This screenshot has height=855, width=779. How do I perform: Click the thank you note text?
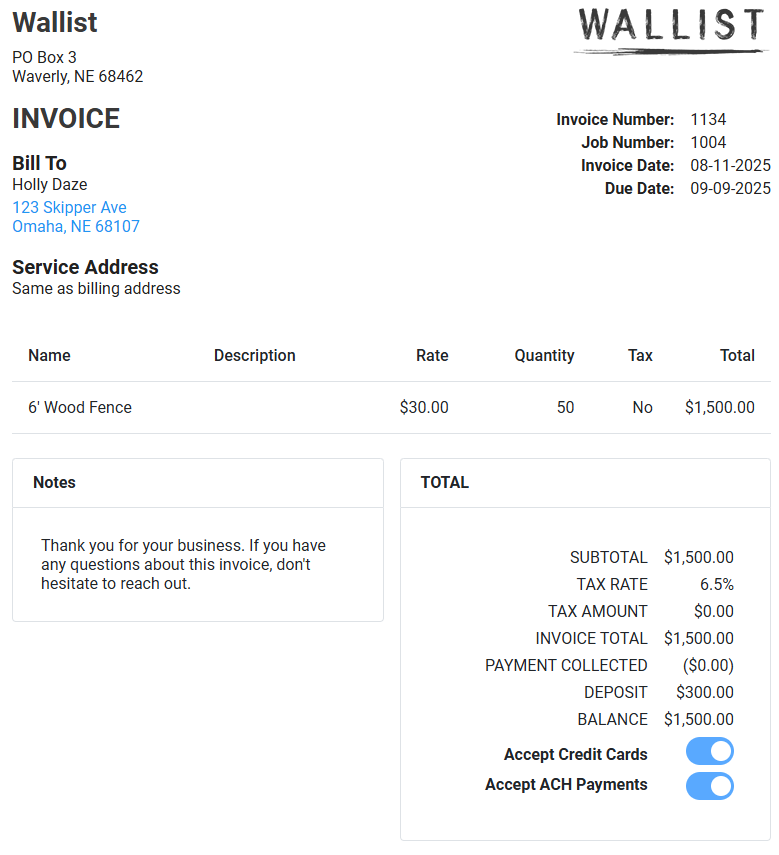point(183,564)
